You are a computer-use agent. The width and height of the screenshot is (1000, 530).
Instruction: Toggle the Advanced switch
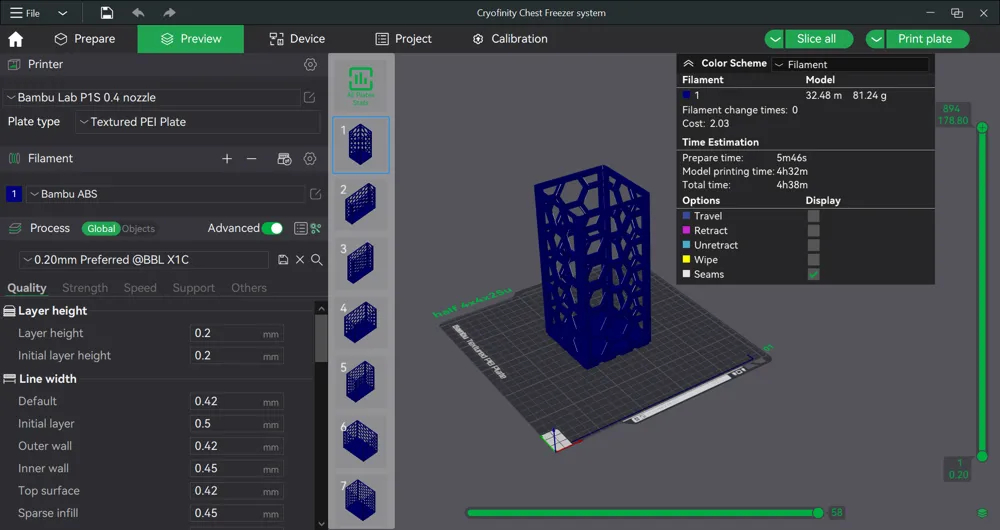pos(272,228)
